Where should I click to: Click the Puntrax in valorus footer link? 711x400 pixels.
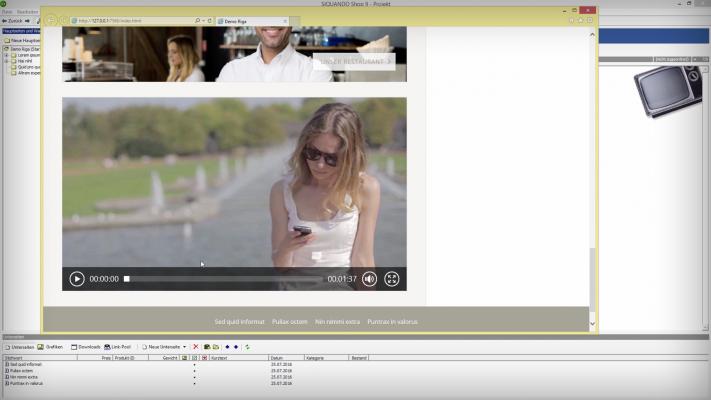[392, 322]
